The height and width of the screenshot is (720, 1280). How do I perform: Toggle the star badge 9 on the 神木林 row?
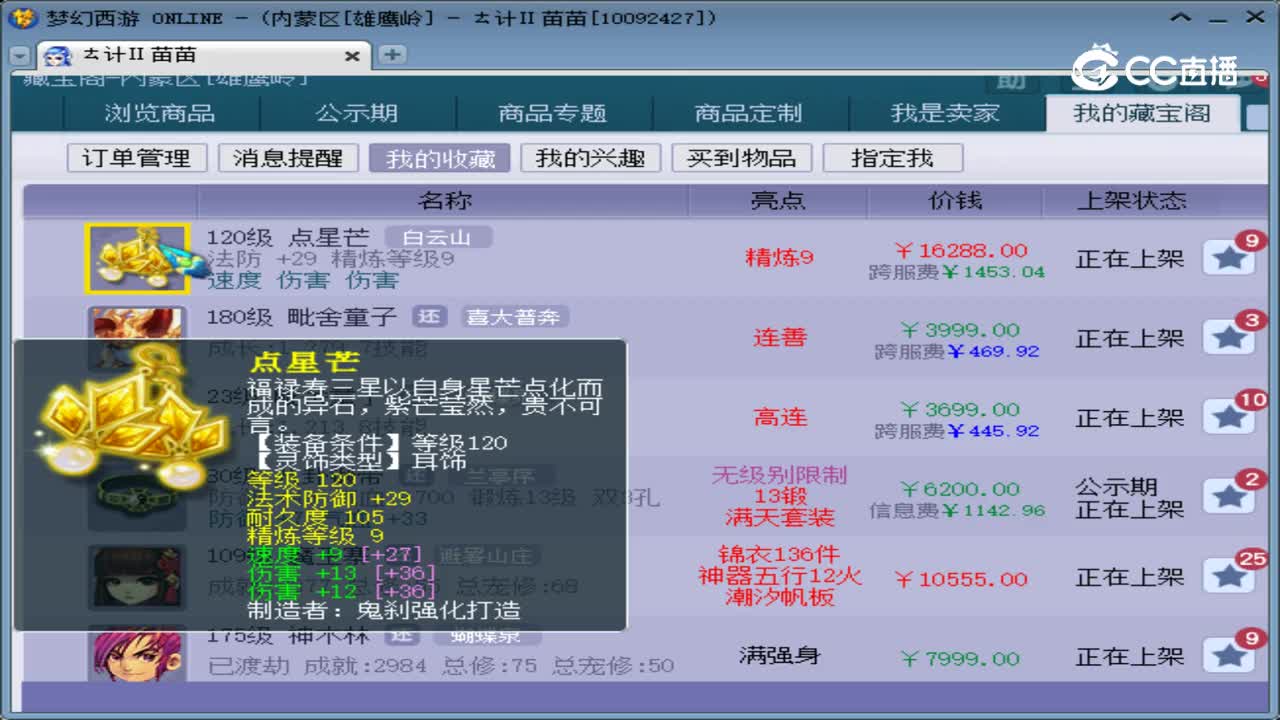1229,657
